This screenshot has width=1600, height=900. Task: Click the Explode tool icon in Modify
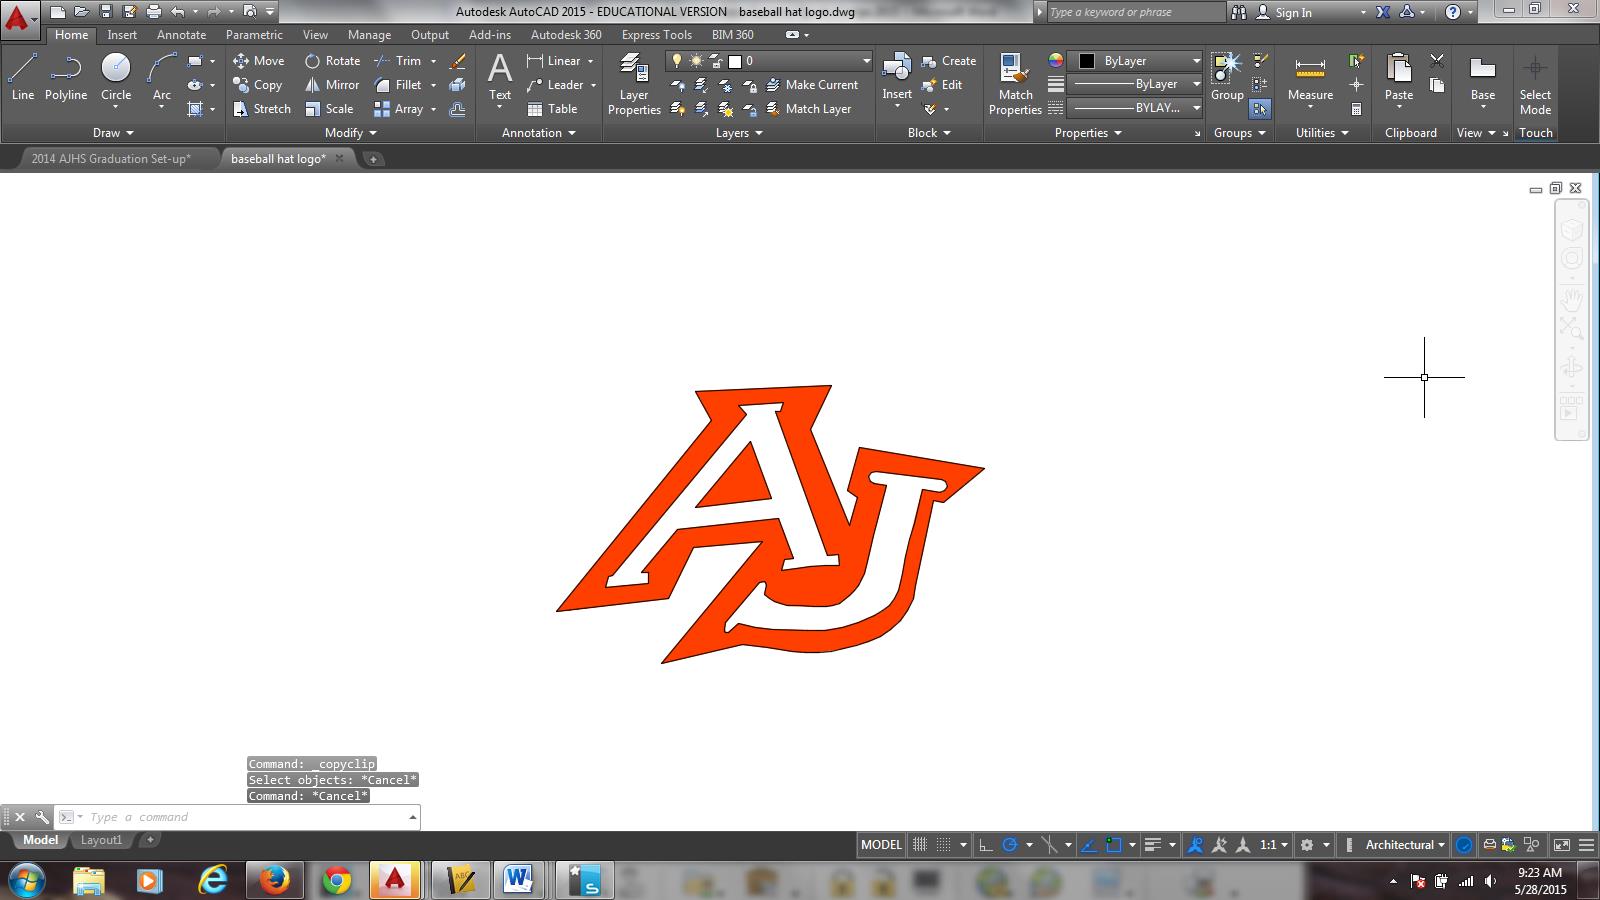tap(457, 85)
